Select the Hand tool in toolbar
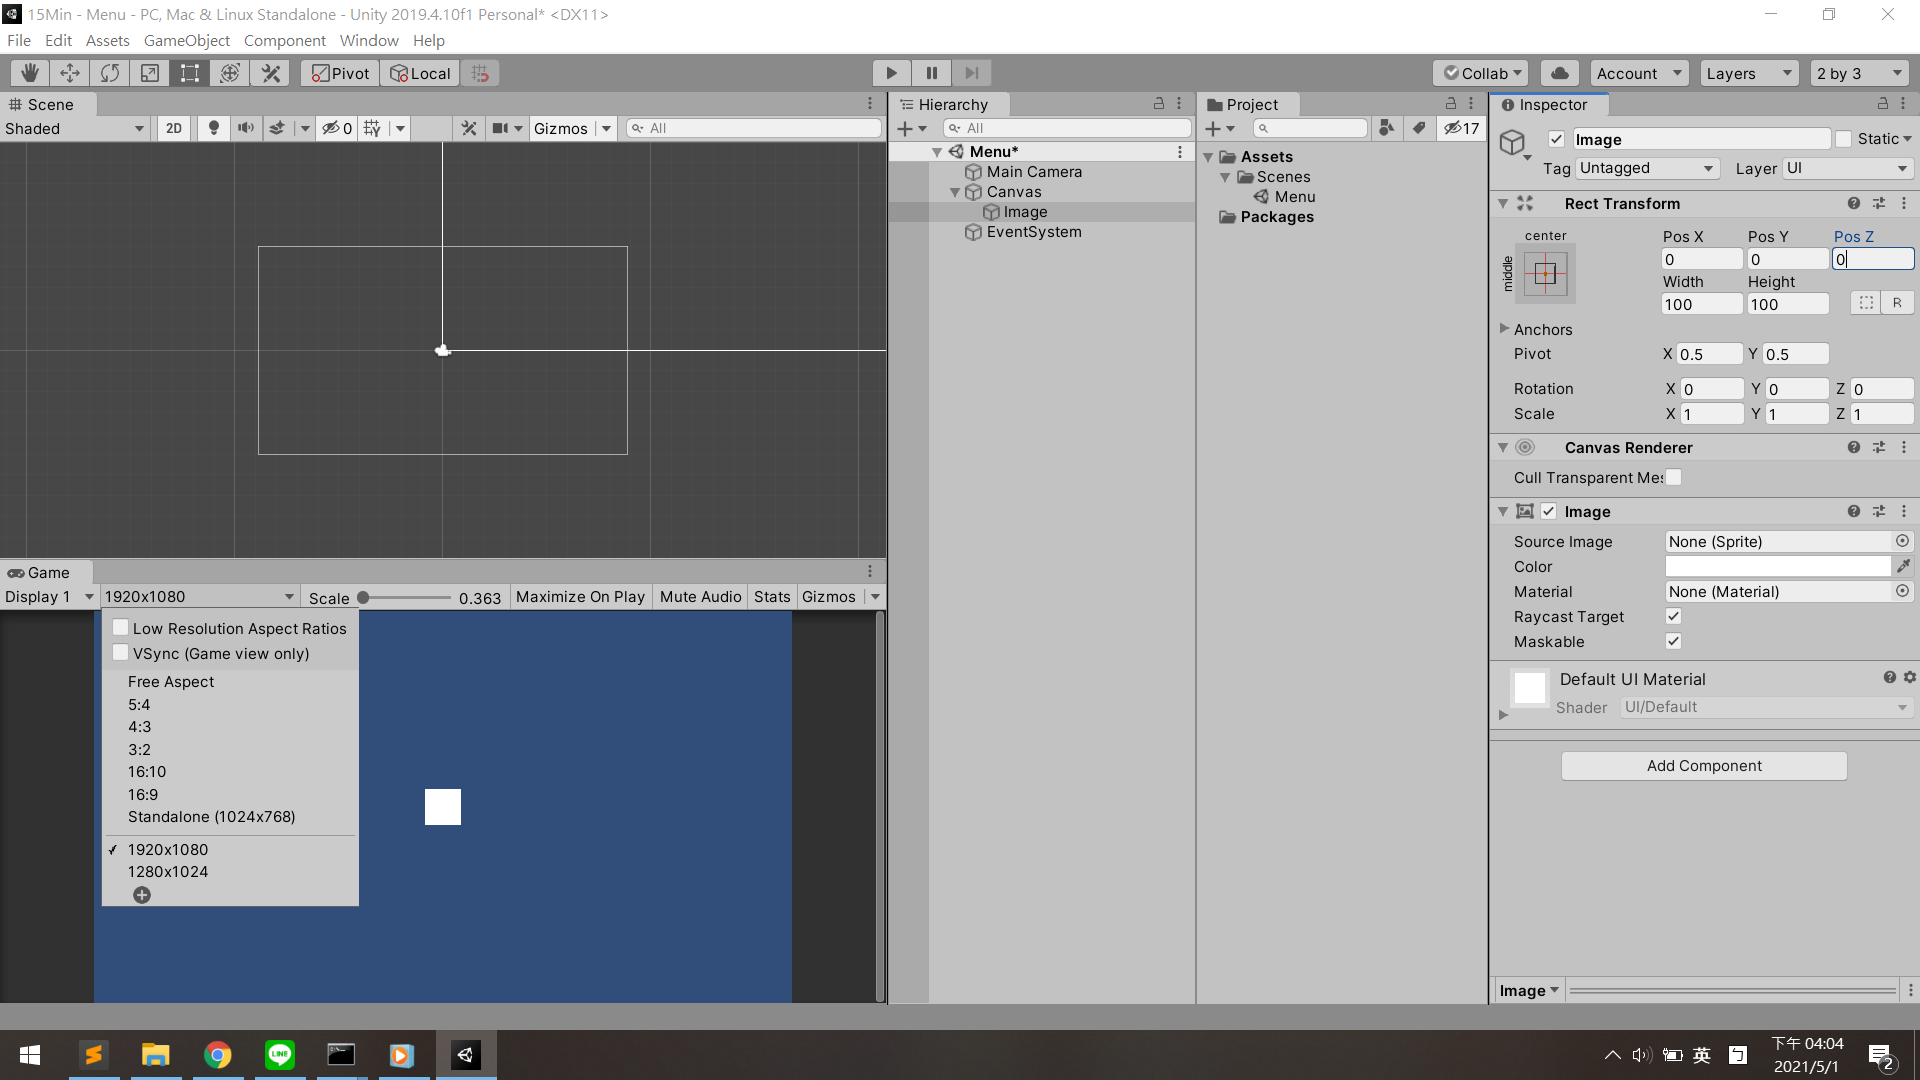The image size is (1920, 1080). tap(30, 73)
